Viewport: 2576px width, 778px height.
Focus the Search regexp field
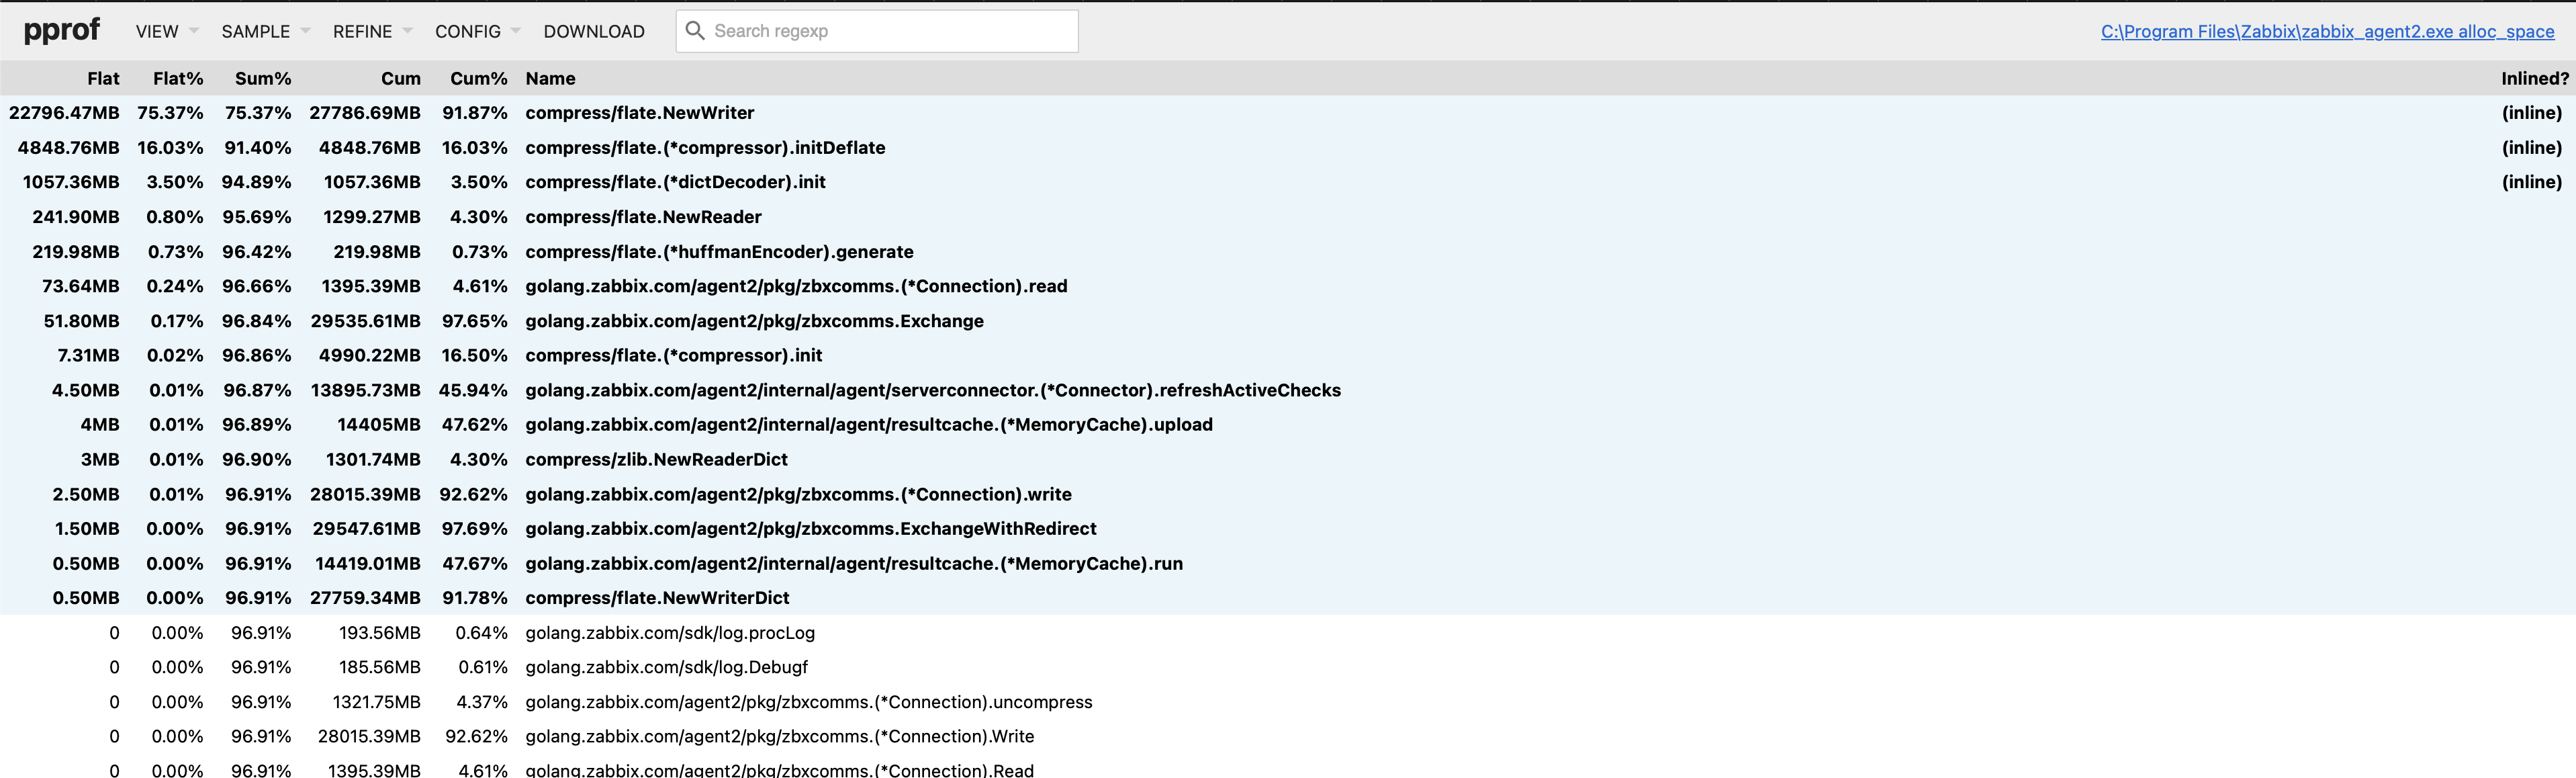click(877, 31)
